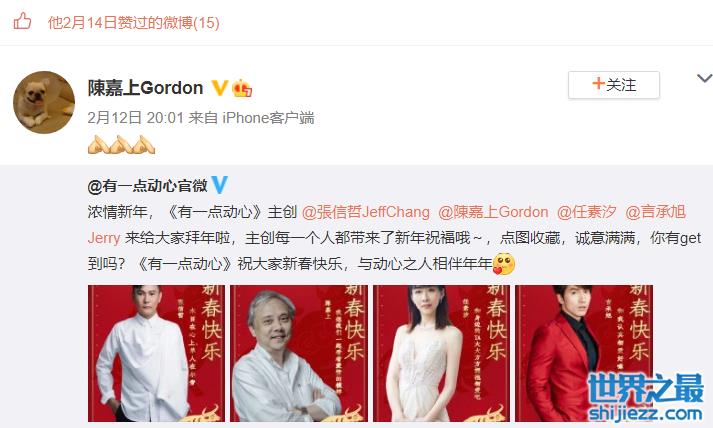This screenshot has height=428, width=713.
Task: Open the 2月12日 20:01 timestamp link
Action: [136, 118]
